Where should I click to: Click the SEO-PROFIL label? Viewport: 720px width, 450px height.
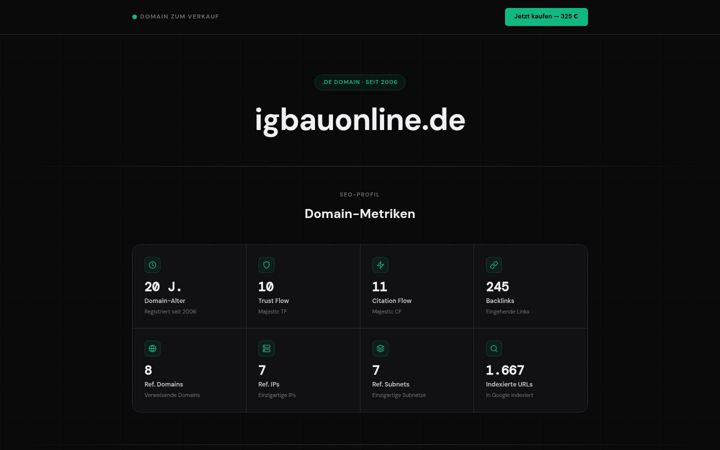click(360, 195)
